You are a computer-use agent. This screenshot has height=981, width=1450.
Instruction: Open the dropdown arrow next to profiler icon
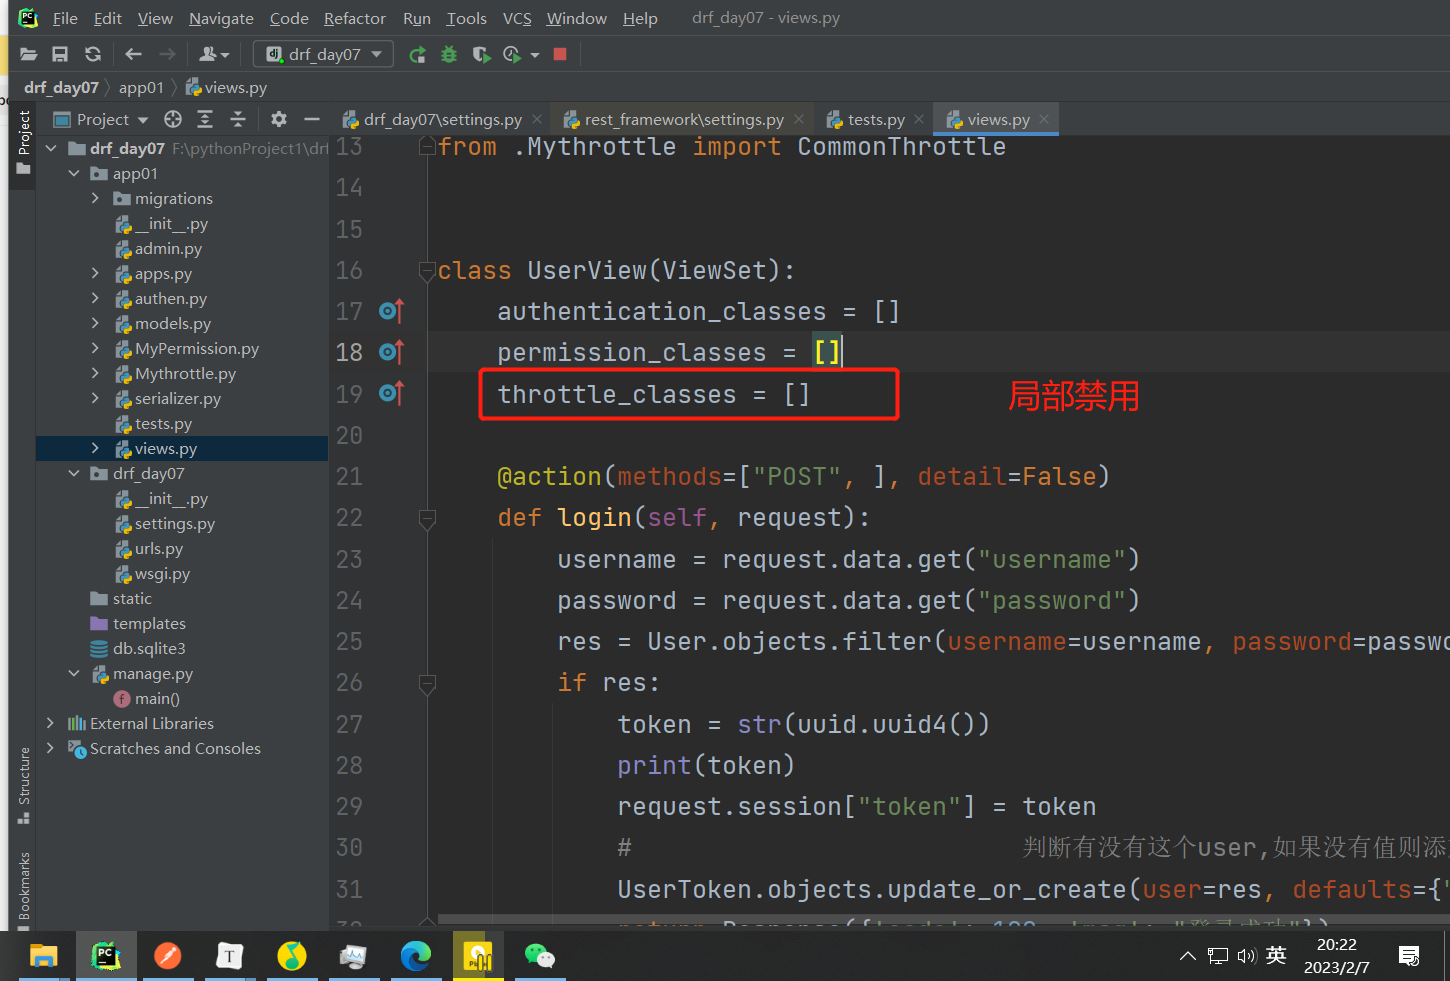[535, 55]
